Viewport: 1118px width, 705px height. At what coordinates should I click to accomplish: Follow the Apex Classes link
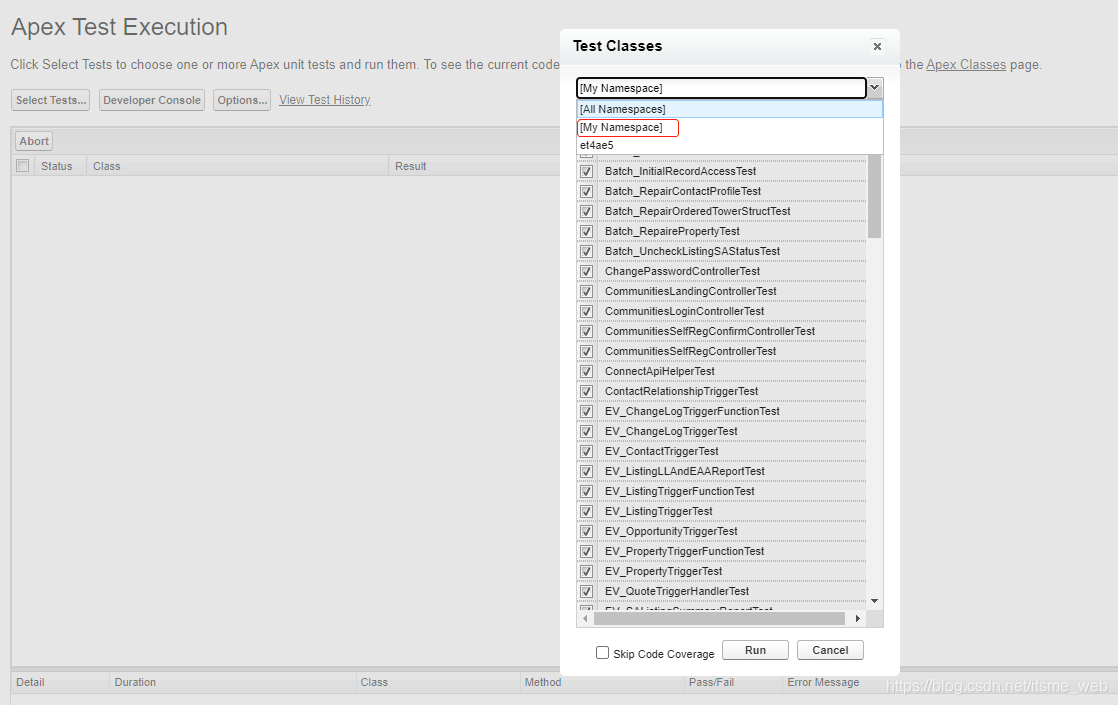click(966, 64)
